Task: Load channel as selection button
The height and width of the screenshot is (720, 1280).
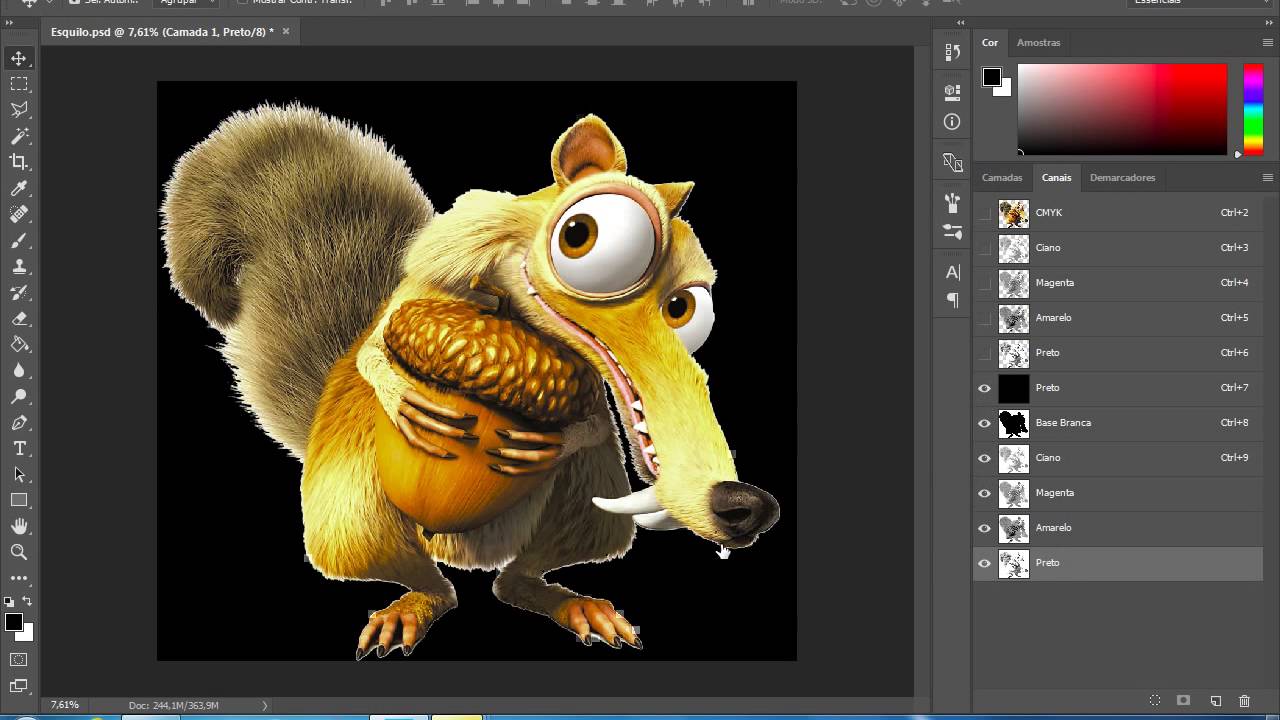Action: tap(1154, 701)
